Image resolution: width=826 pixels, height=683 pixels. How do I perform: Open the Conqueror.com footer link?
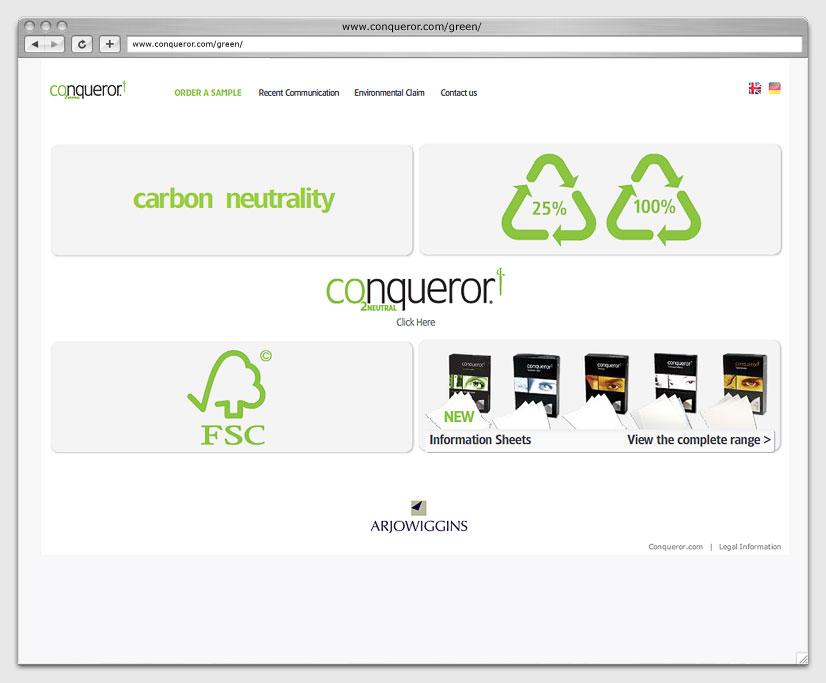(675, 547)
